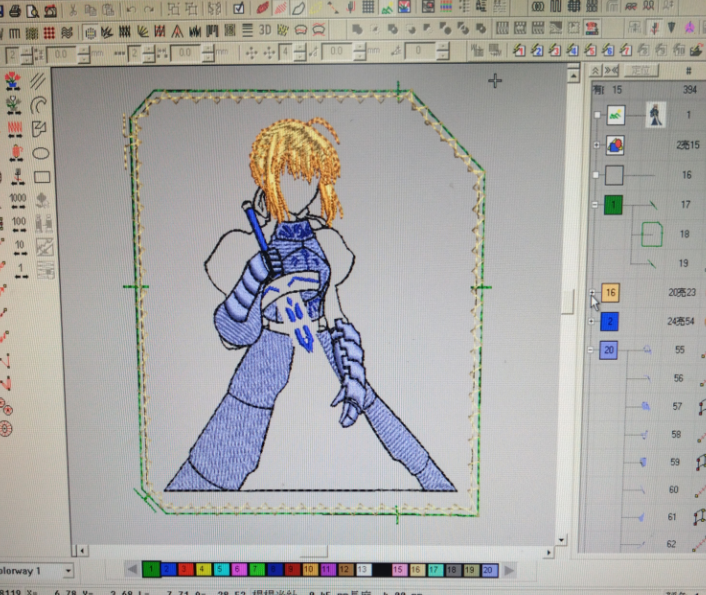This screenshot has height=595, width=706.
Task: Collapse the green color 1 group
Action: point(595,205)
